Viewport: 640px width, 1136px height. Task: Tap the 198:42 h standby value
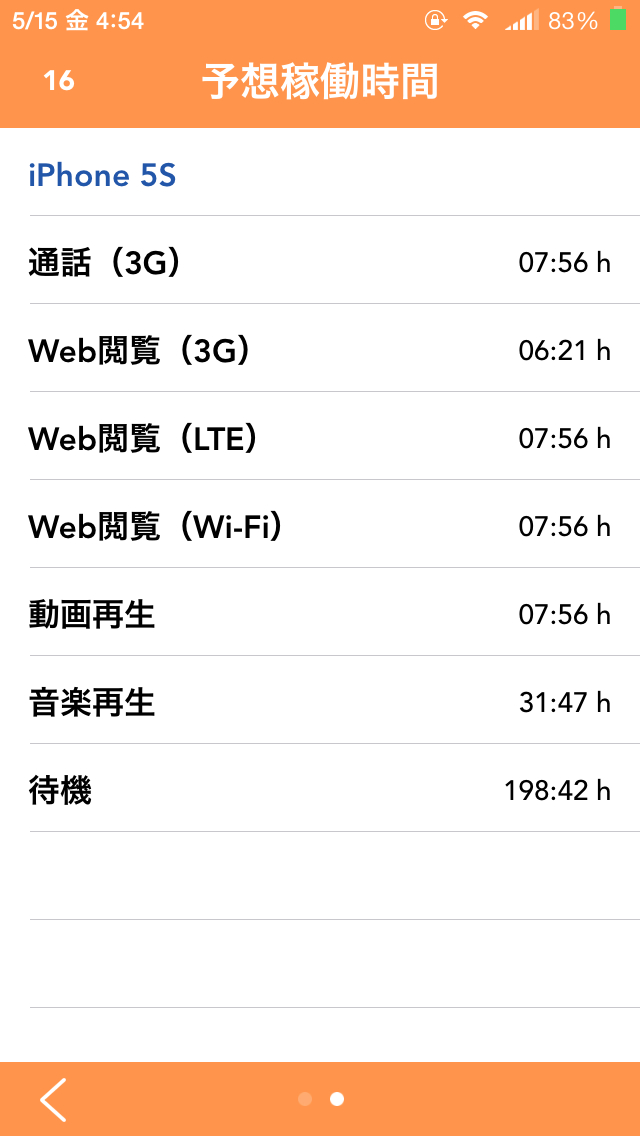(x=557, y=791)
